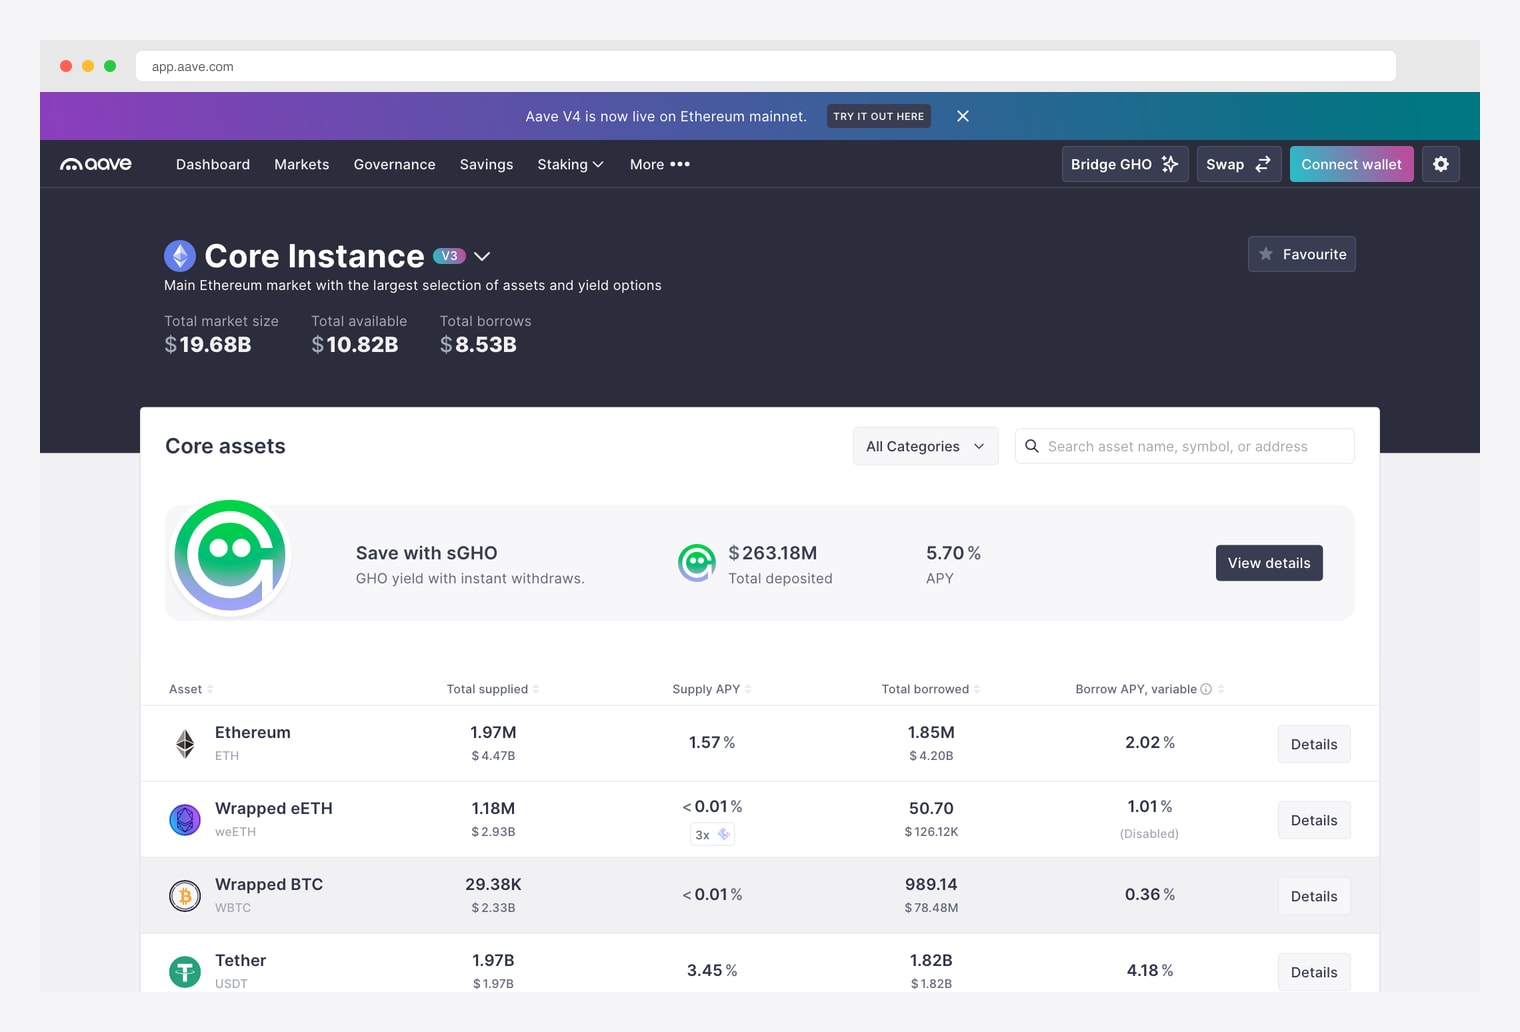
Task: Navigate to Governance
Action: coord(395,164)
